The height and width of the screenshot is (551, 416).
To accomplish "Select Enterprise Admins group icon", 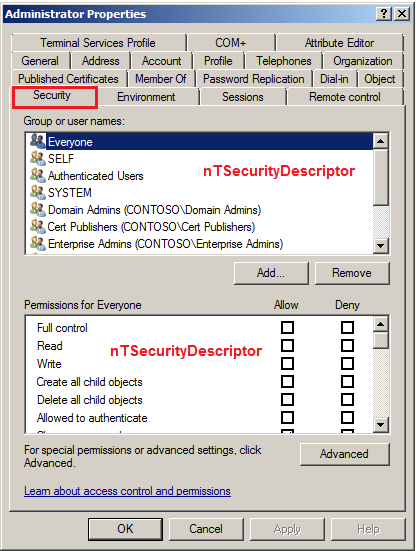I will [x=38, y=244].
